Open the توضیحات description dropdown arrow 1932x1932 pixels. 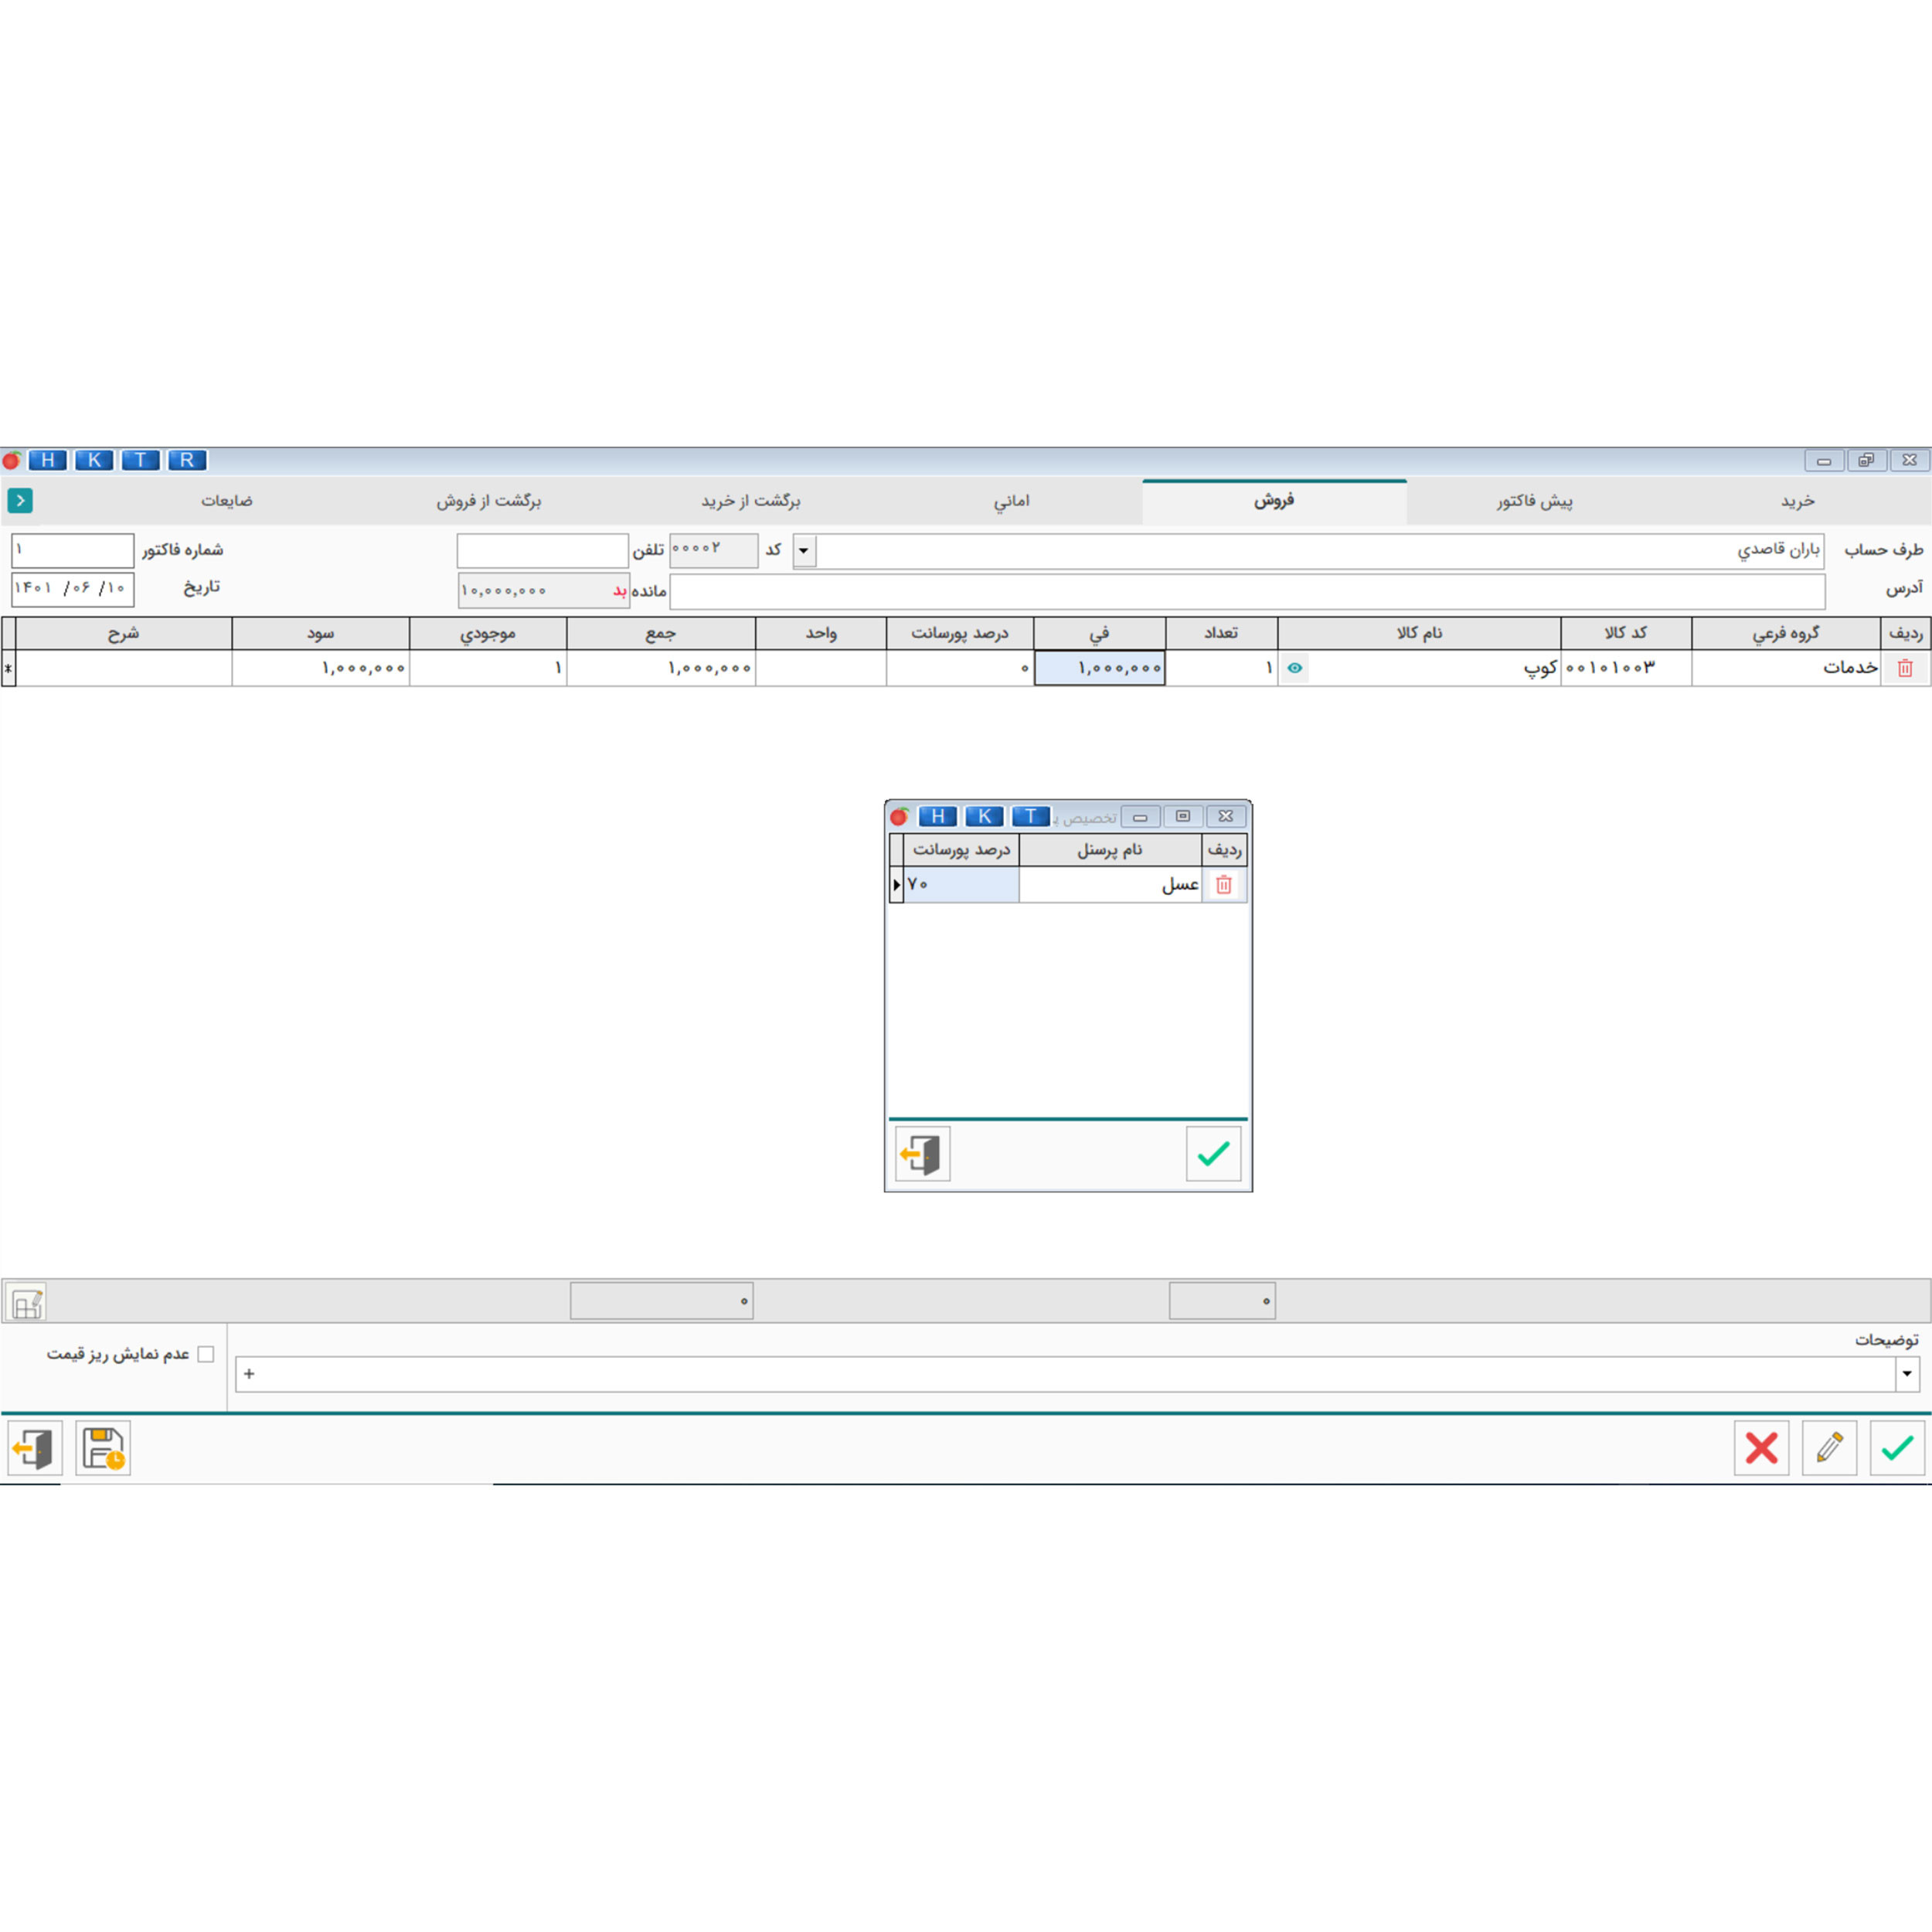[x=1907, y=1374]
